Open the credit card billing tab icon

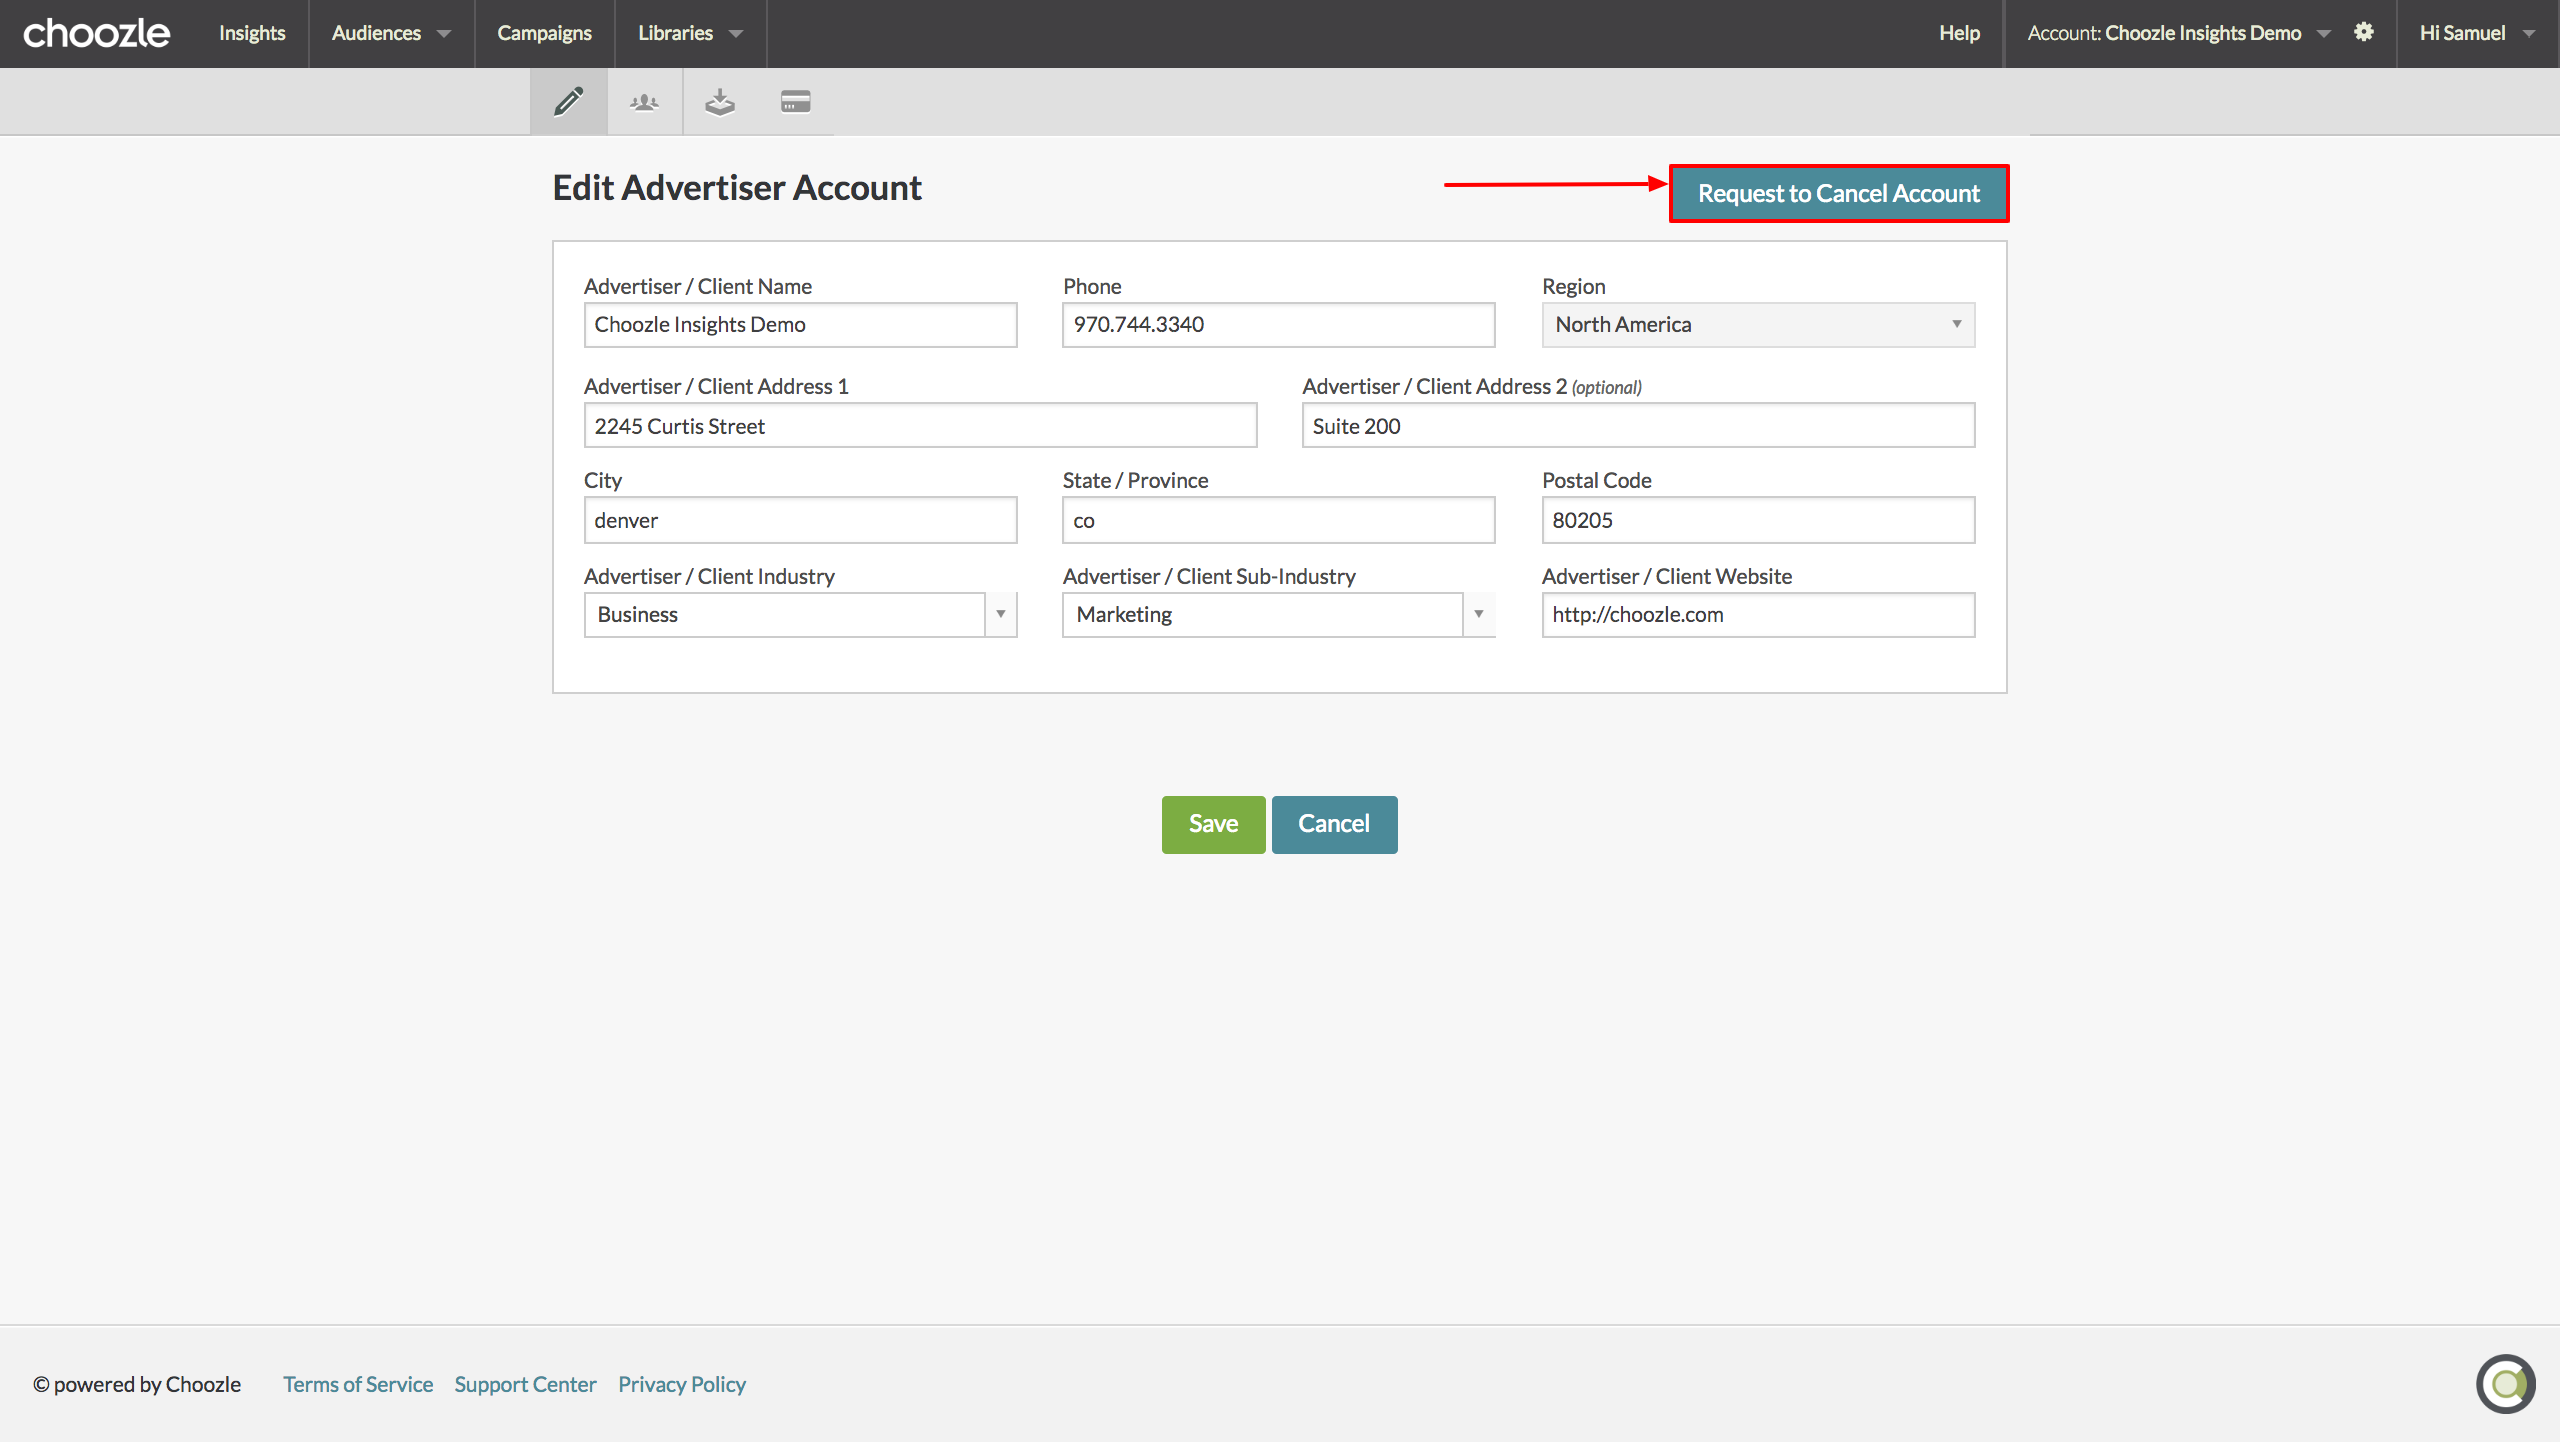(796, 101)
